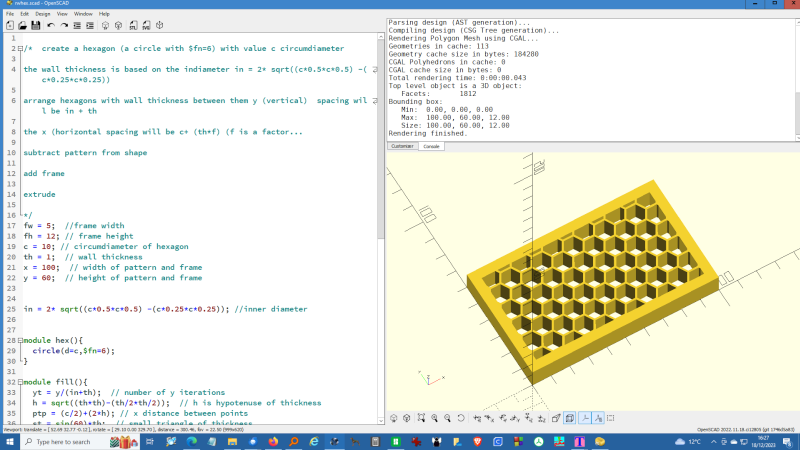
Task: Collapse the comment block fold at line 2
Action: tap(19, 49)
